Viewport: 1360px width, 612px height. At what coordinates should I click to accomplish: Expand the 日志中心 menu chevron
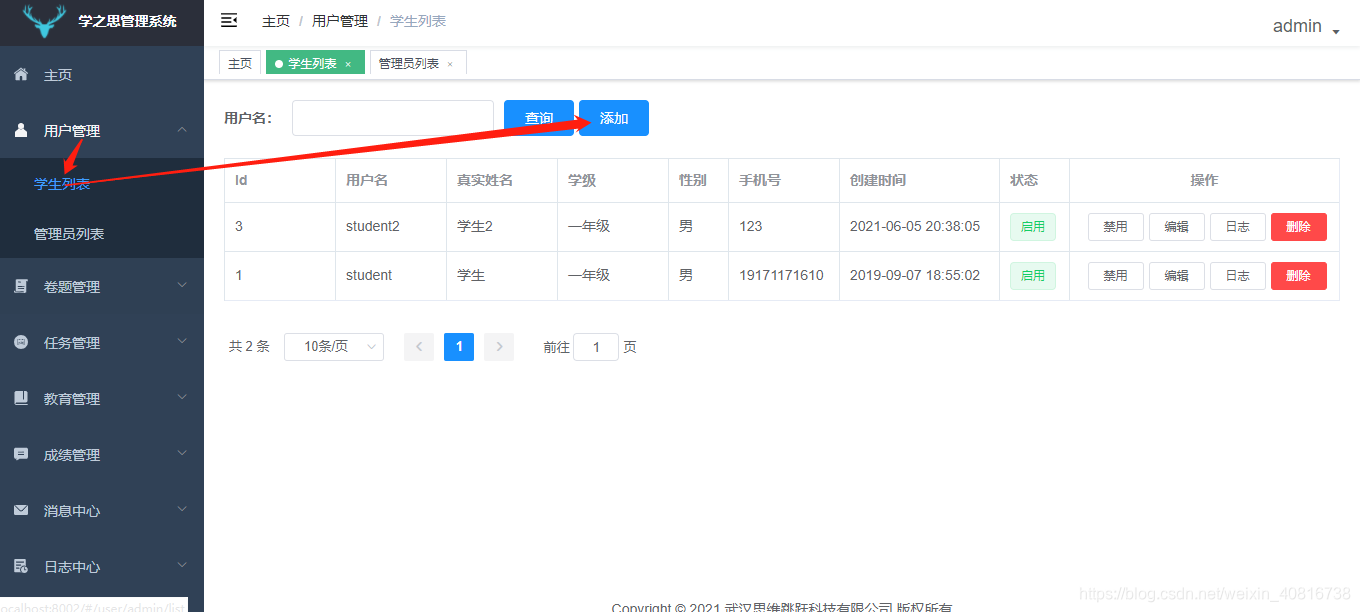[x=182, y=565]
